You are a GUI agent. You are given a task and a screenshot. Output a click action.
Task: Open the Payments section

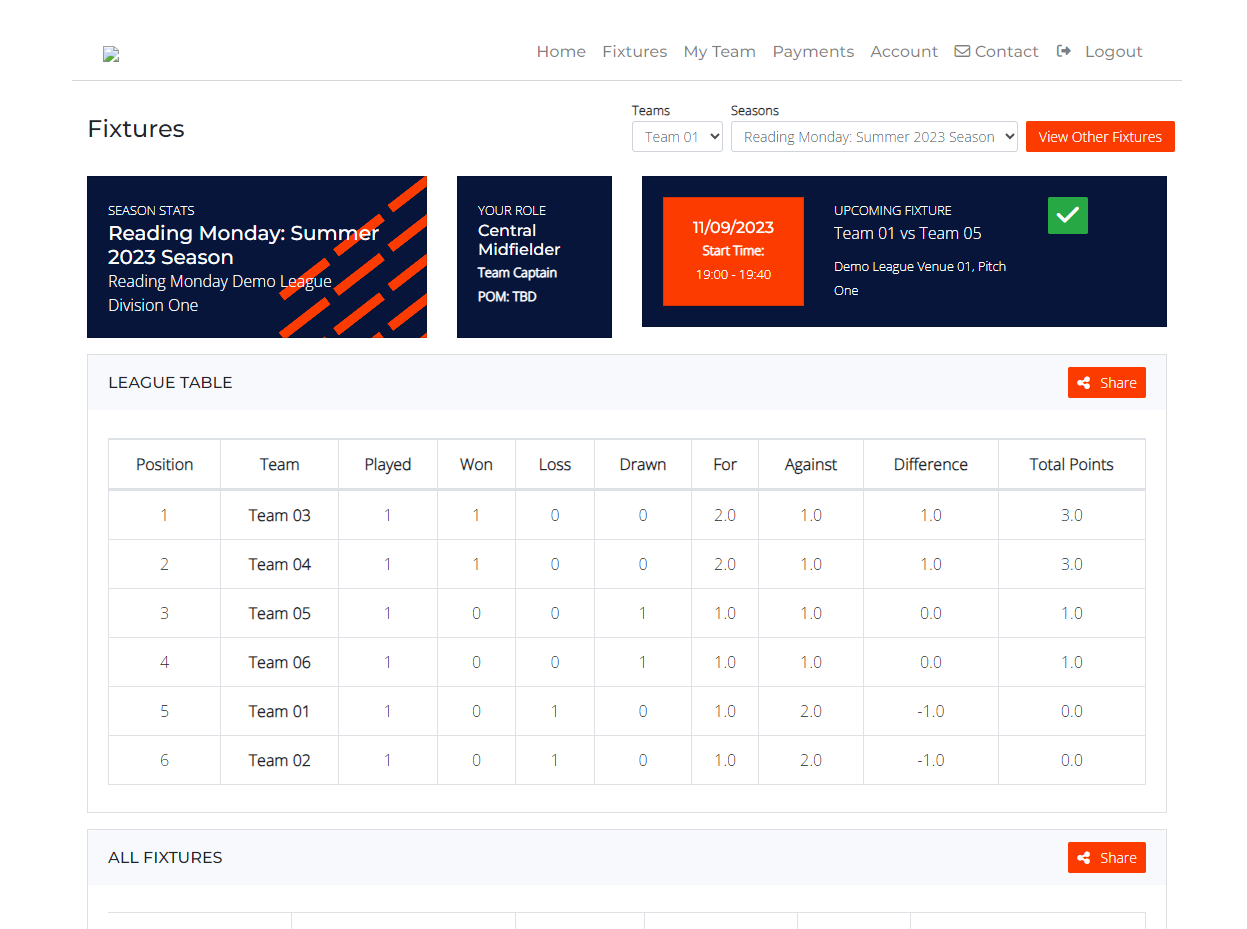813,51
